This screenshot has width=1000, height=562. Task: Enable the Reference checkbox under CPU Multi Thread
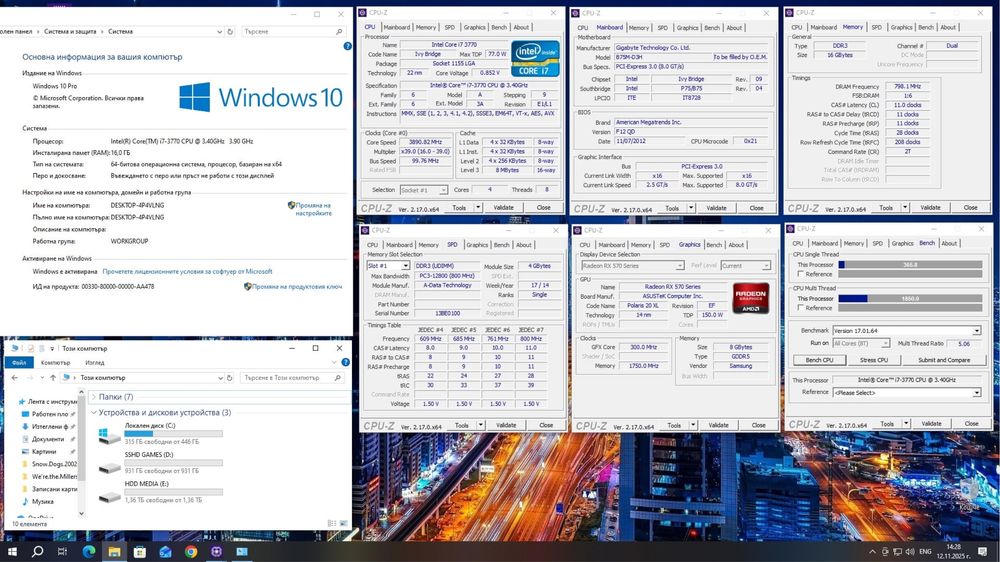800,308
